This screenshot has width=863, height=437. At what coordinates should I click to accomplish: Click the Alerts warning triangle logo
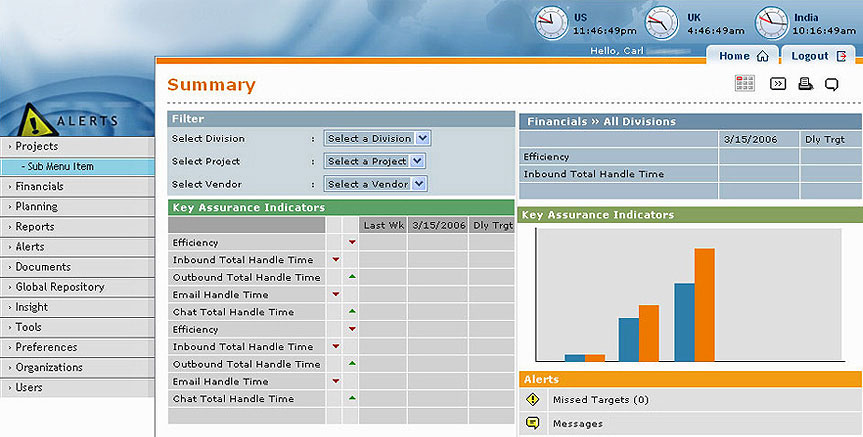pyautogui.click(x=37, y=122)
